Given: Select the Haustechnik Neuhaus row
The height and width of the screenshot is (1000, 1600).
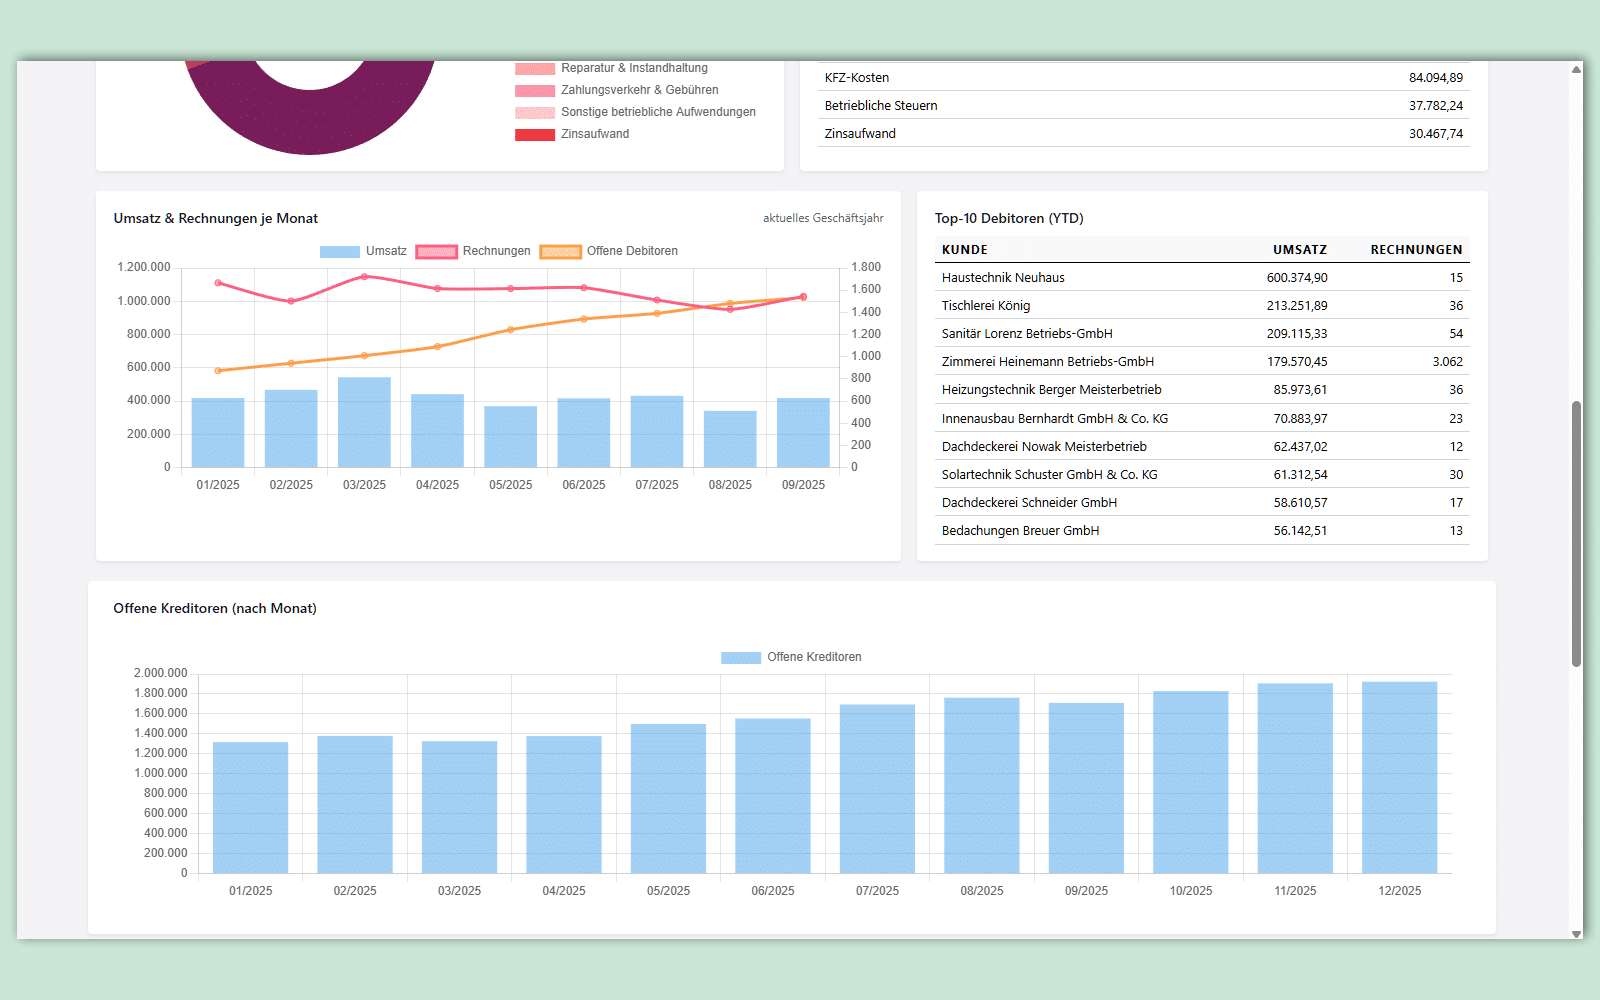Looking at the screenshot, I should (x=1003, y=278).
